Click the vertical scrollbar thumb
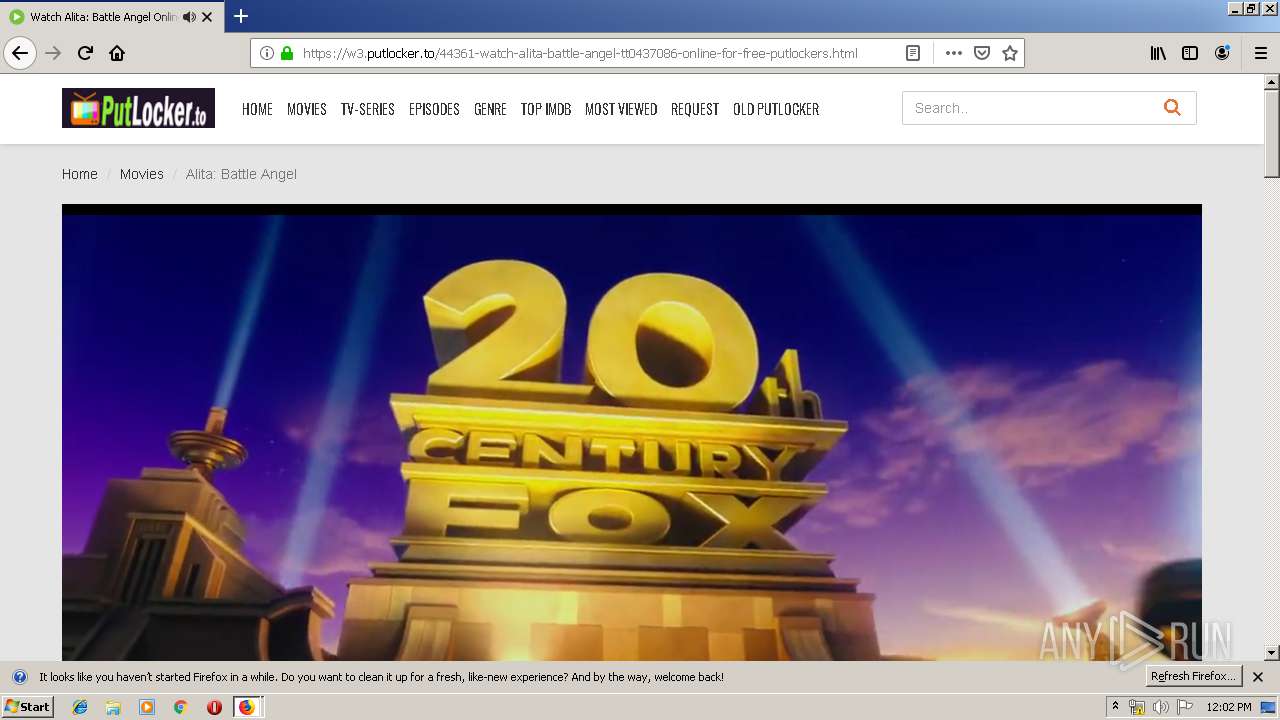 pyautogui.click(x=1272, y=133)
